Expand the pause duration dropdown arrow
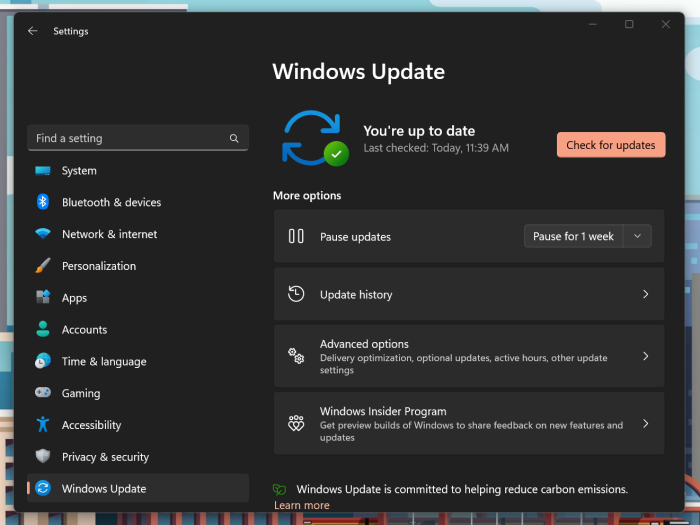 pyautogui.click(x=638, y=236)
